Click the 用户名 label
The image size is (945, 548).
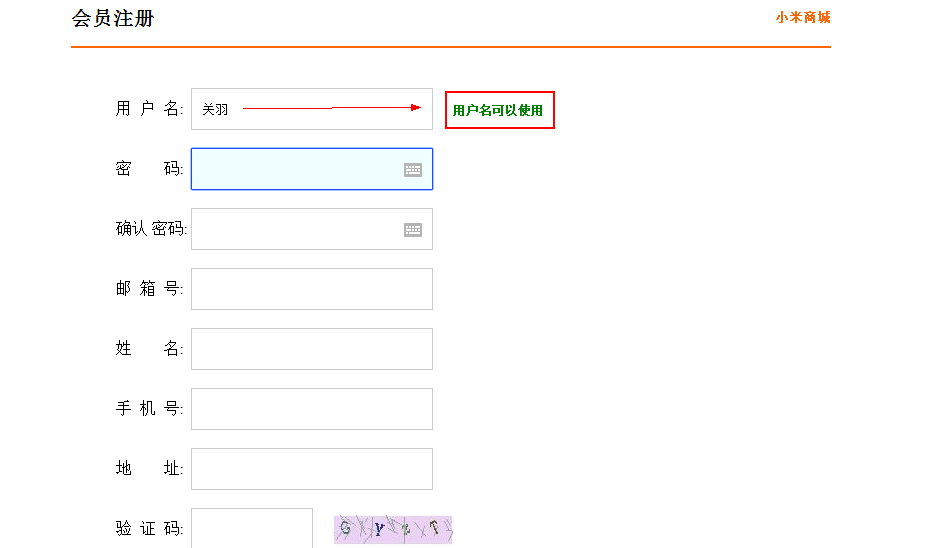click(x=149, y=109)
